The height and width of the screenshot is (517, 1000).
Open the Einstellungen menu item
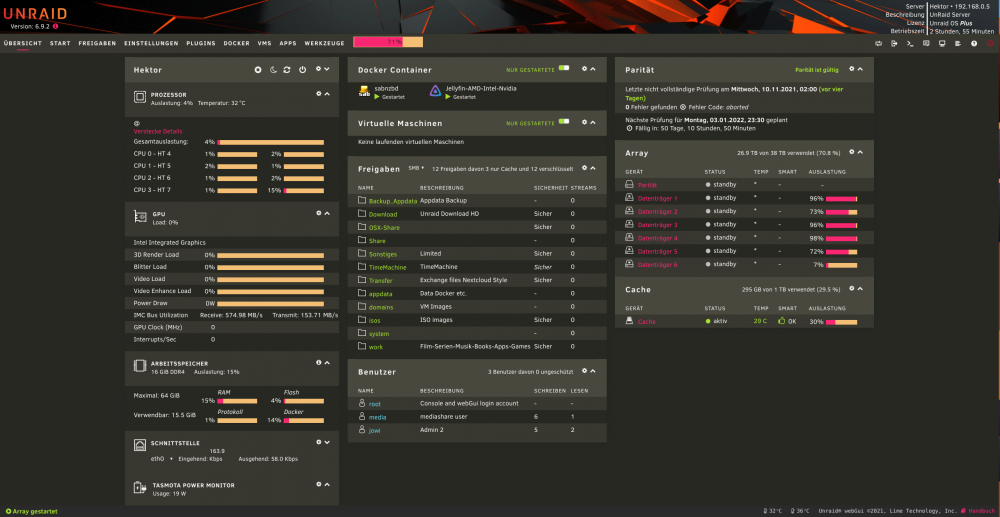click(x=151, y=43)
